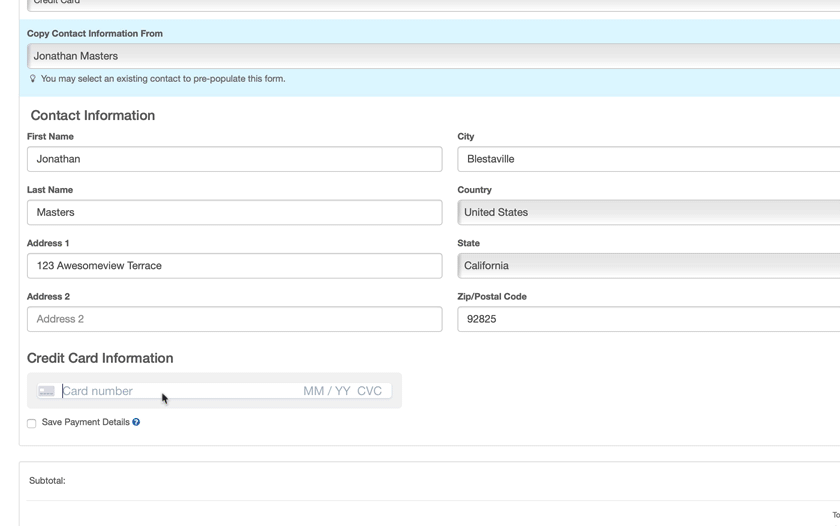Click the Save Payment Details label text
The height and width of the screenshot is (526, 840).
pyautogui.click(x=85, y=422)
